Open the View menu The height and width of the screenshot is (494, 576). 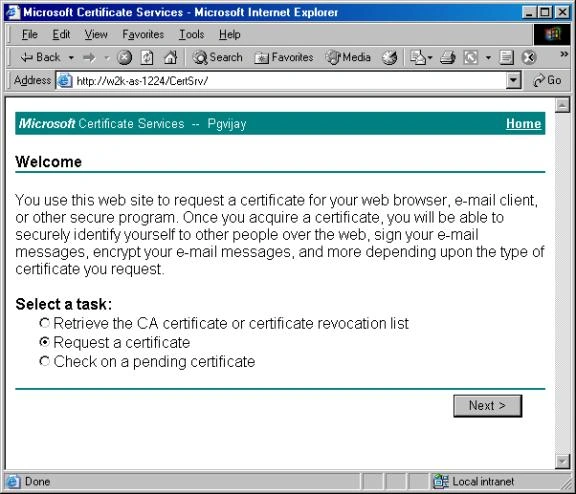pyautogui.click(x=96, y=34)
